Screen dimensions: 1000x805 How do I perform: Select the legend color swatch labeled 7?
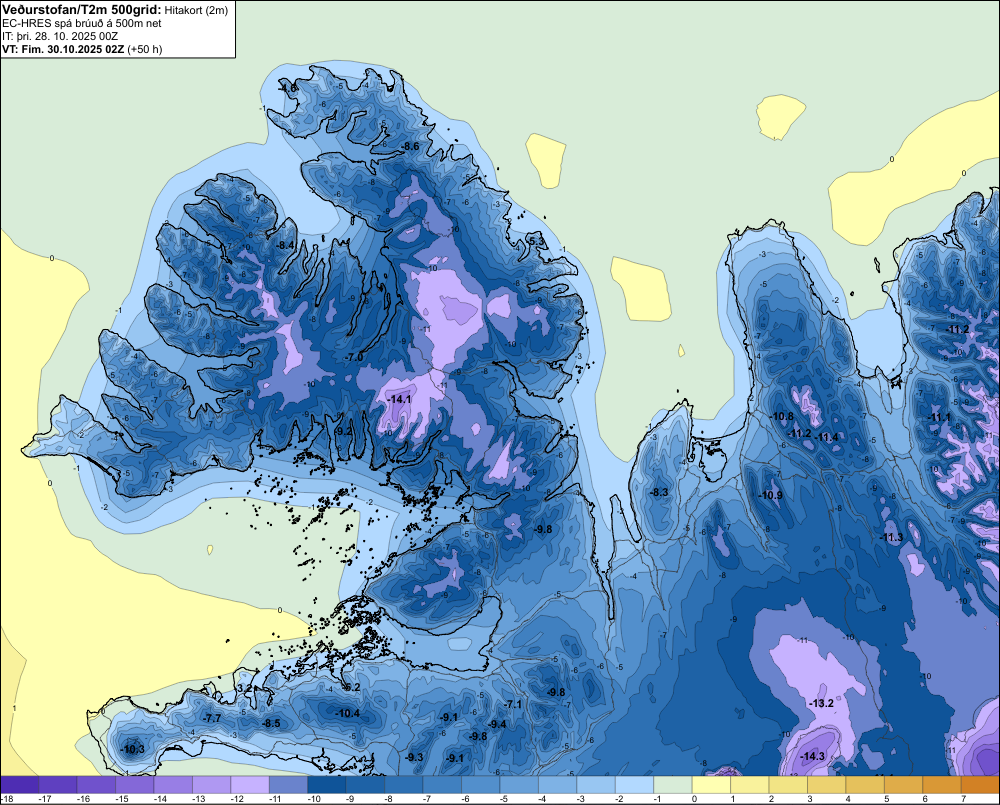980,784
